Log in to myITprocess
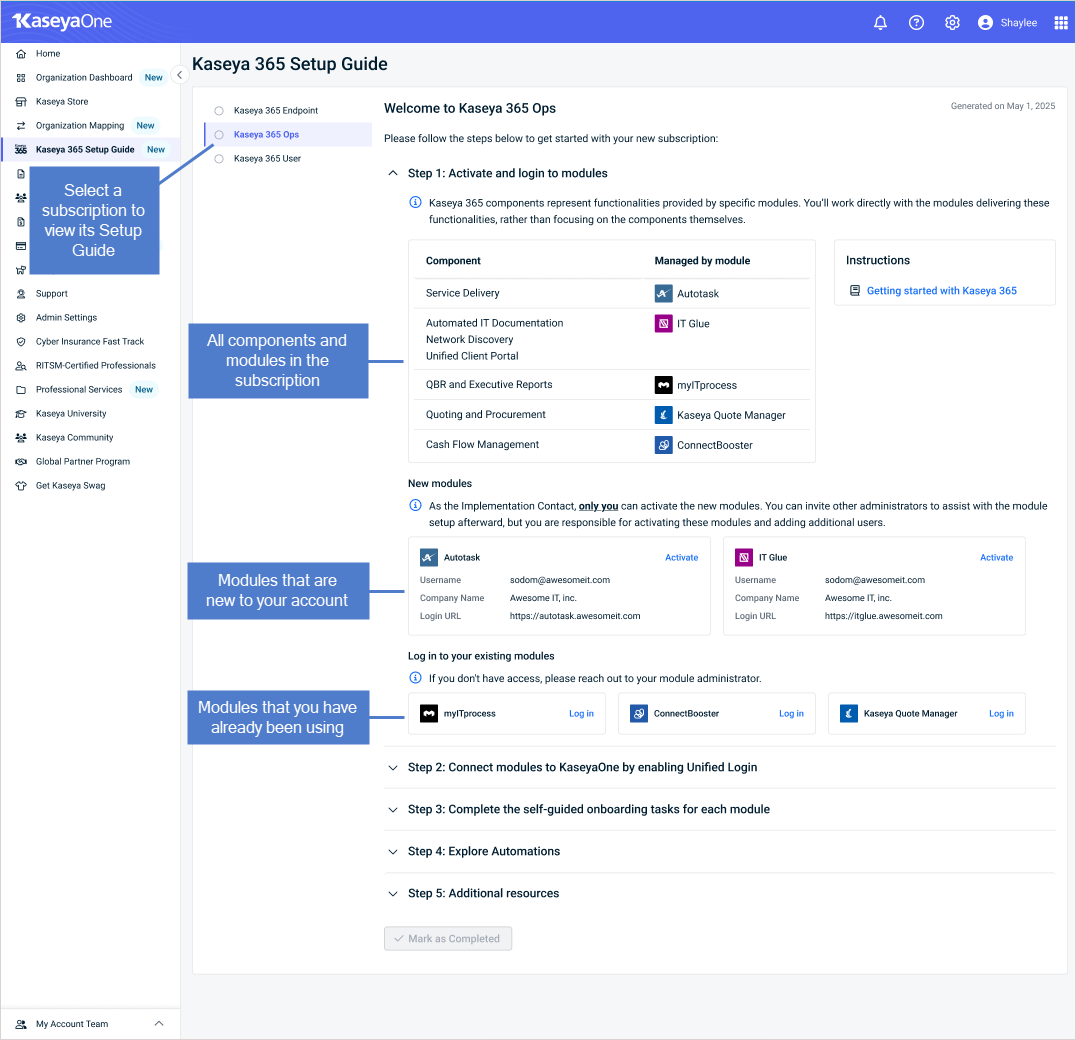Viewport: 1076px width, 1040px height. tap(581, 713)
